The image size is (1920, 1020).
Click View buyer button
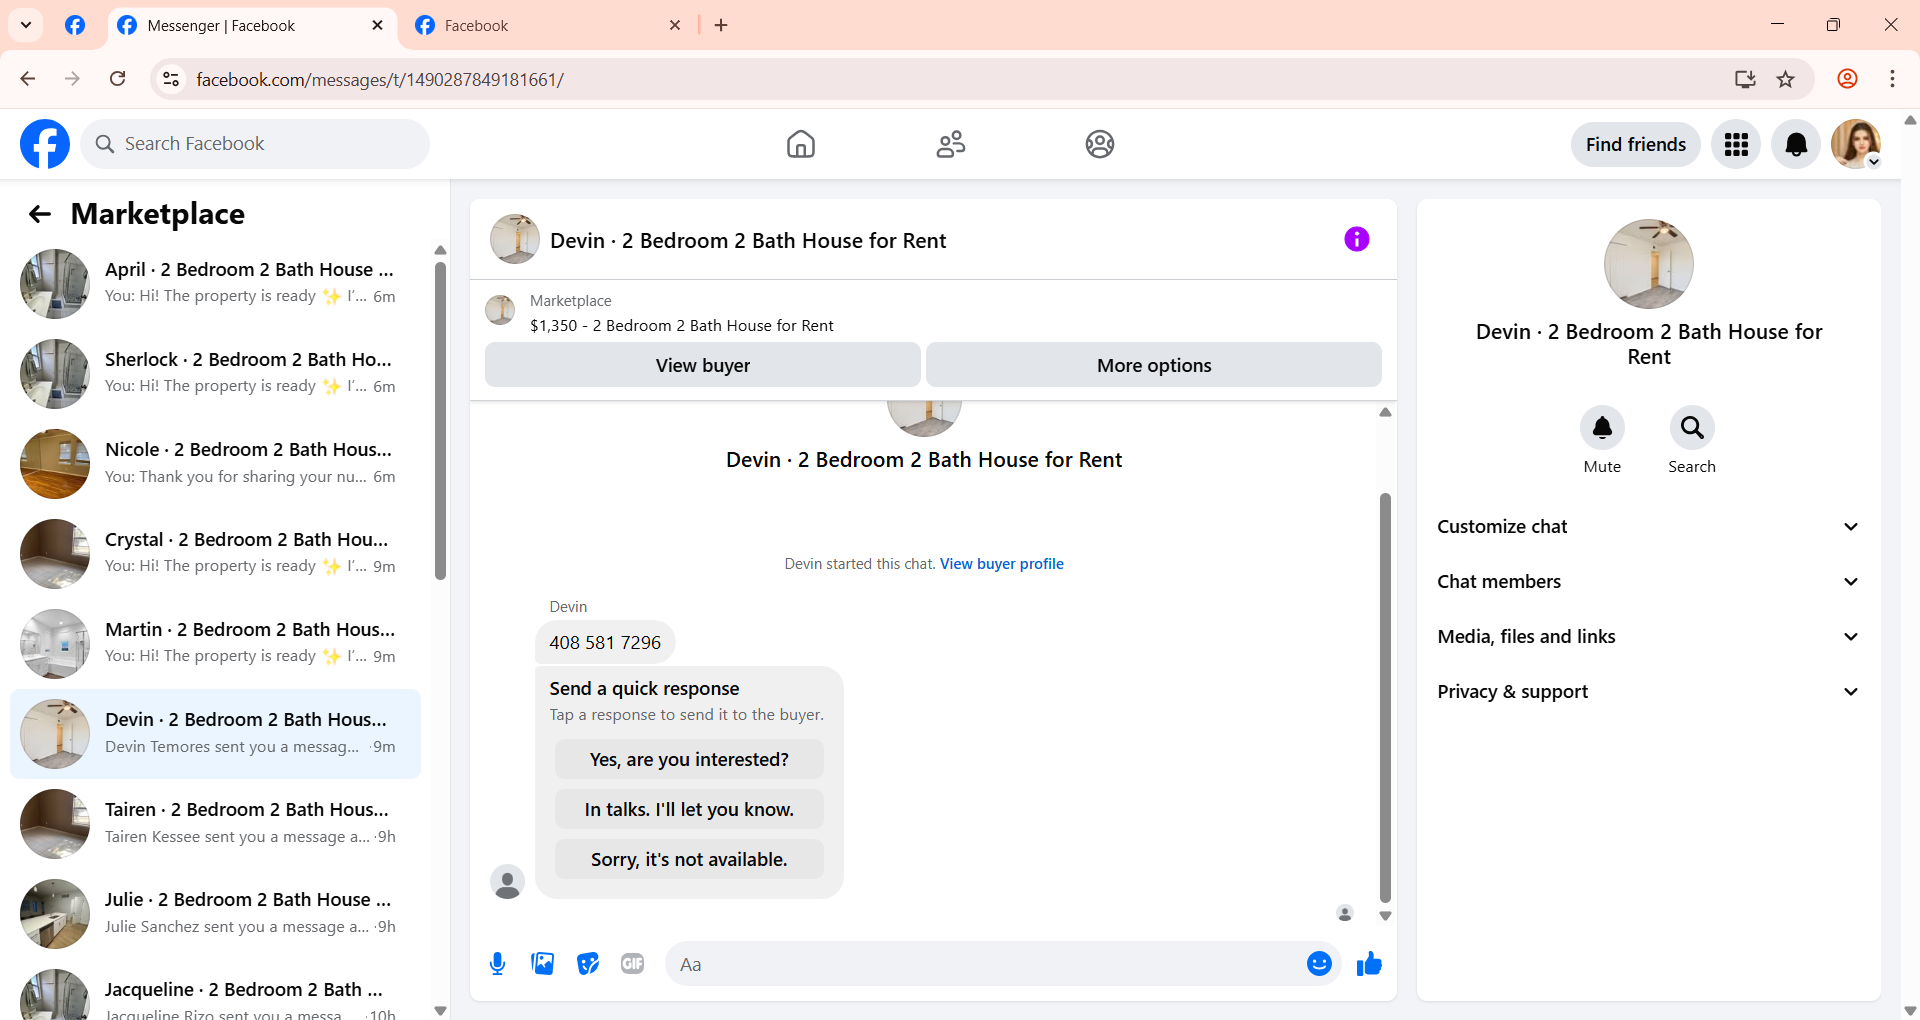point(703,365)
